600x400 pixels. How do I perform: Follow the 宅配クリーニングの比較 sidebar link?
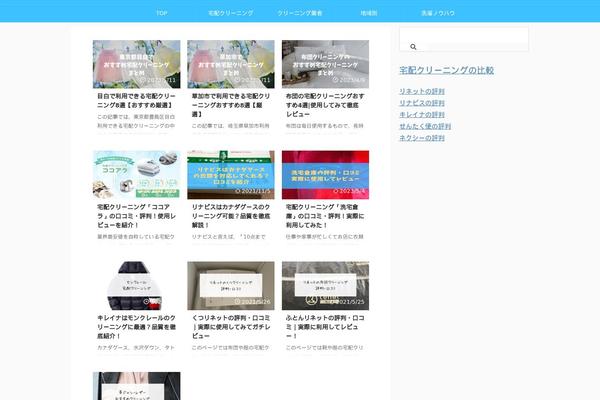click(447, 70)
